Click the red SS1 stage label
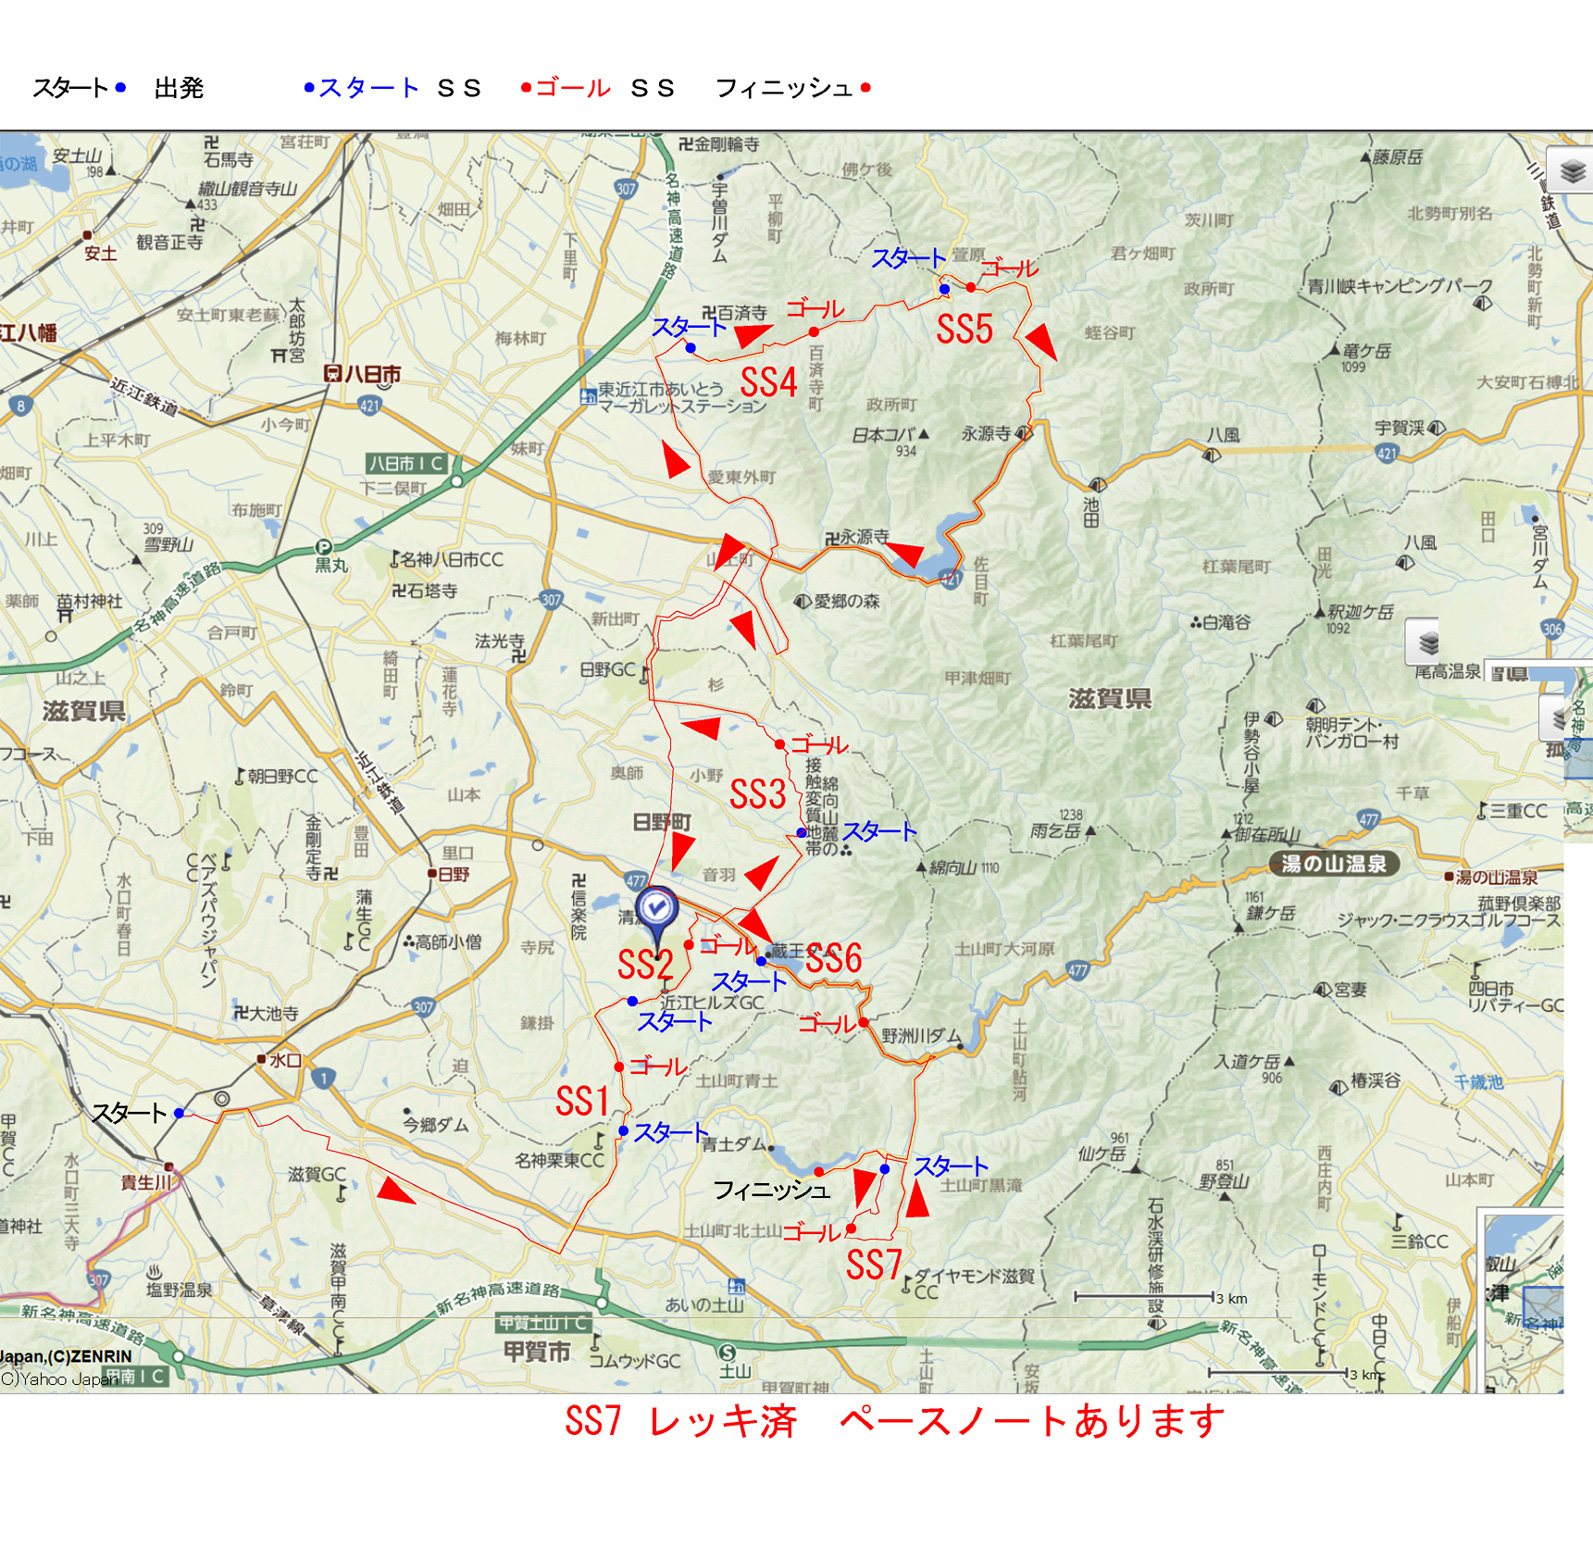The height and width of the screenshot is (1559, 1593). pos(582,1100)
